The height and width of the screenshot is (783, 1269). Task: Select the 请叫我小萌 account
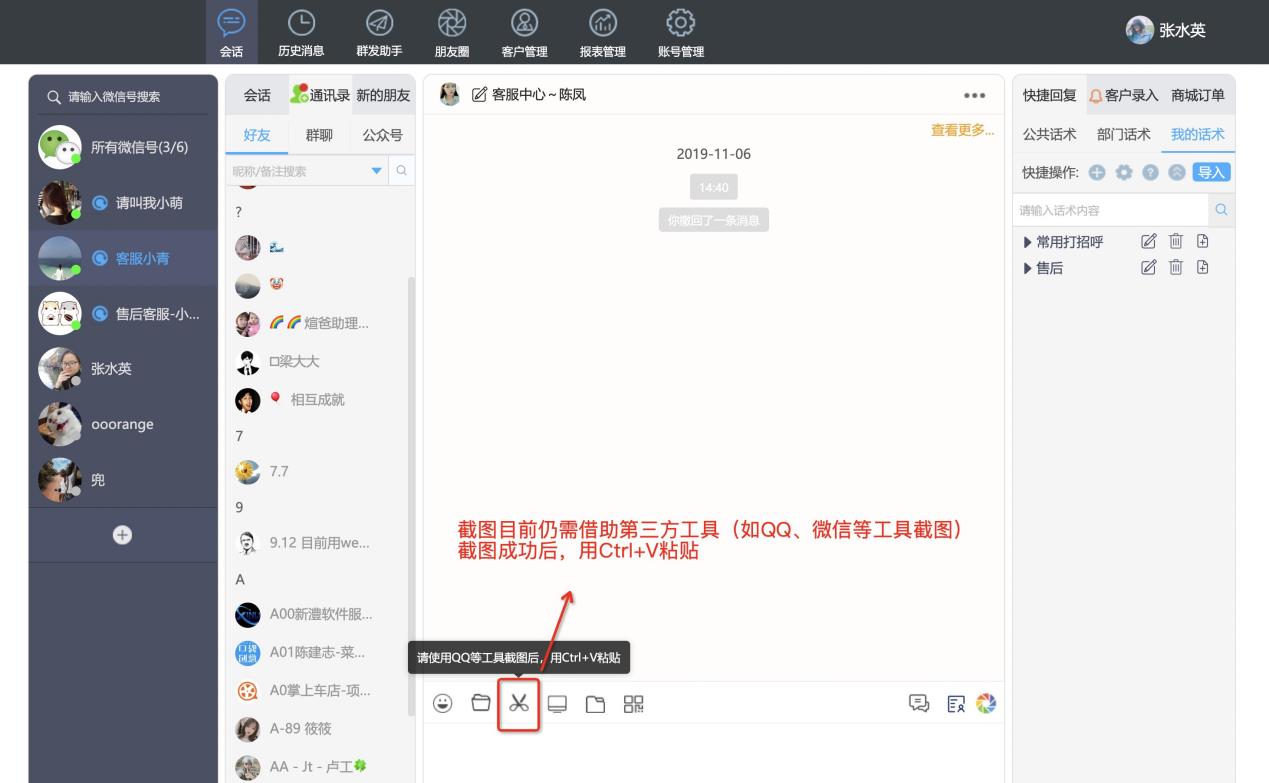click(123, 203)
